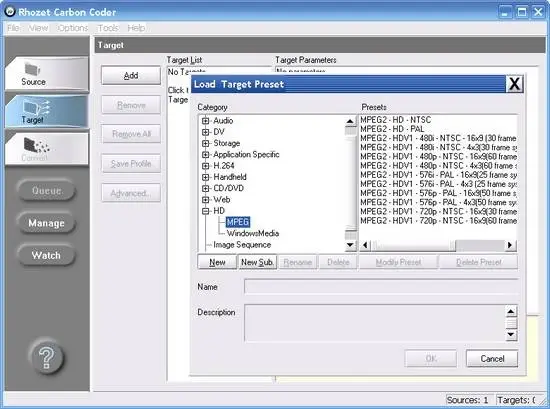The width and height of the screenshot is (550, 409).
Task: Open the File menu
Action: tap(13, 28)
